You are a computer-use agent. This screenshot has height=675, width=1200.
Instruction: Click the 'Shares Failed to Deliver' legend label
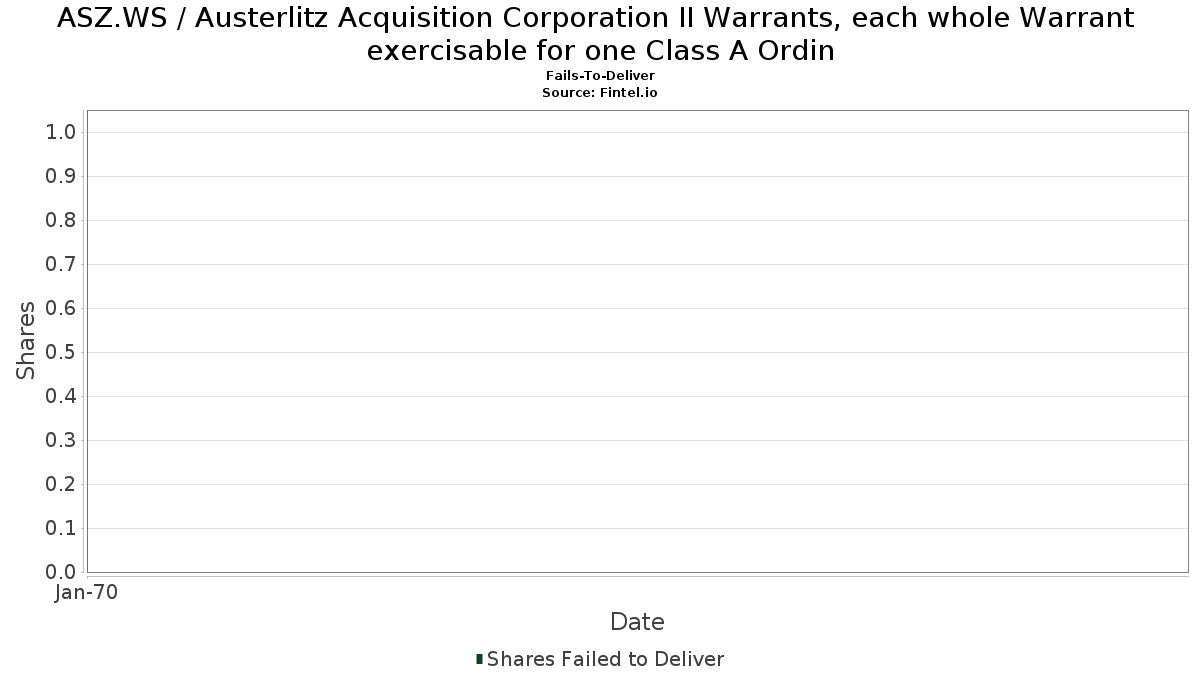[605, 659]
